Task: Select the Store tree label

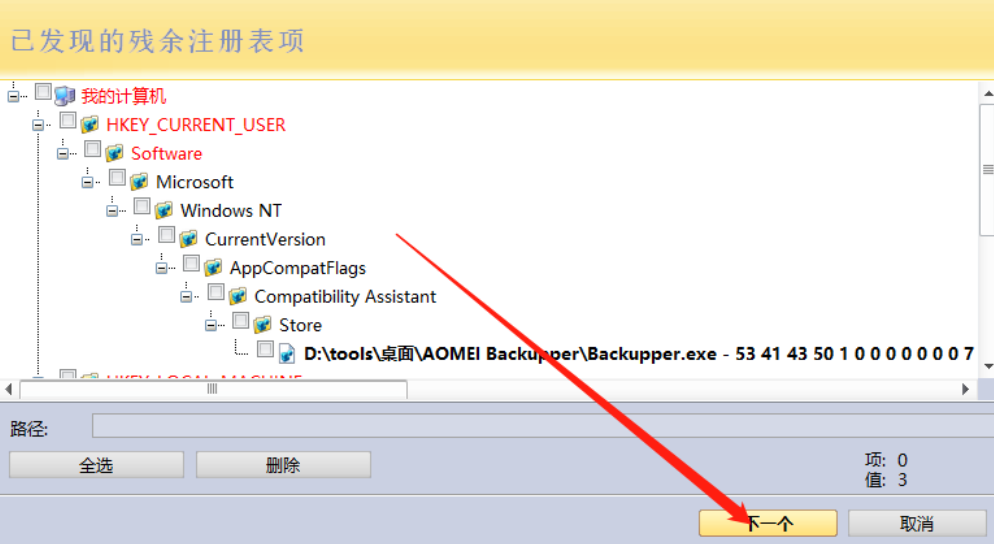Action: (300, 325)
